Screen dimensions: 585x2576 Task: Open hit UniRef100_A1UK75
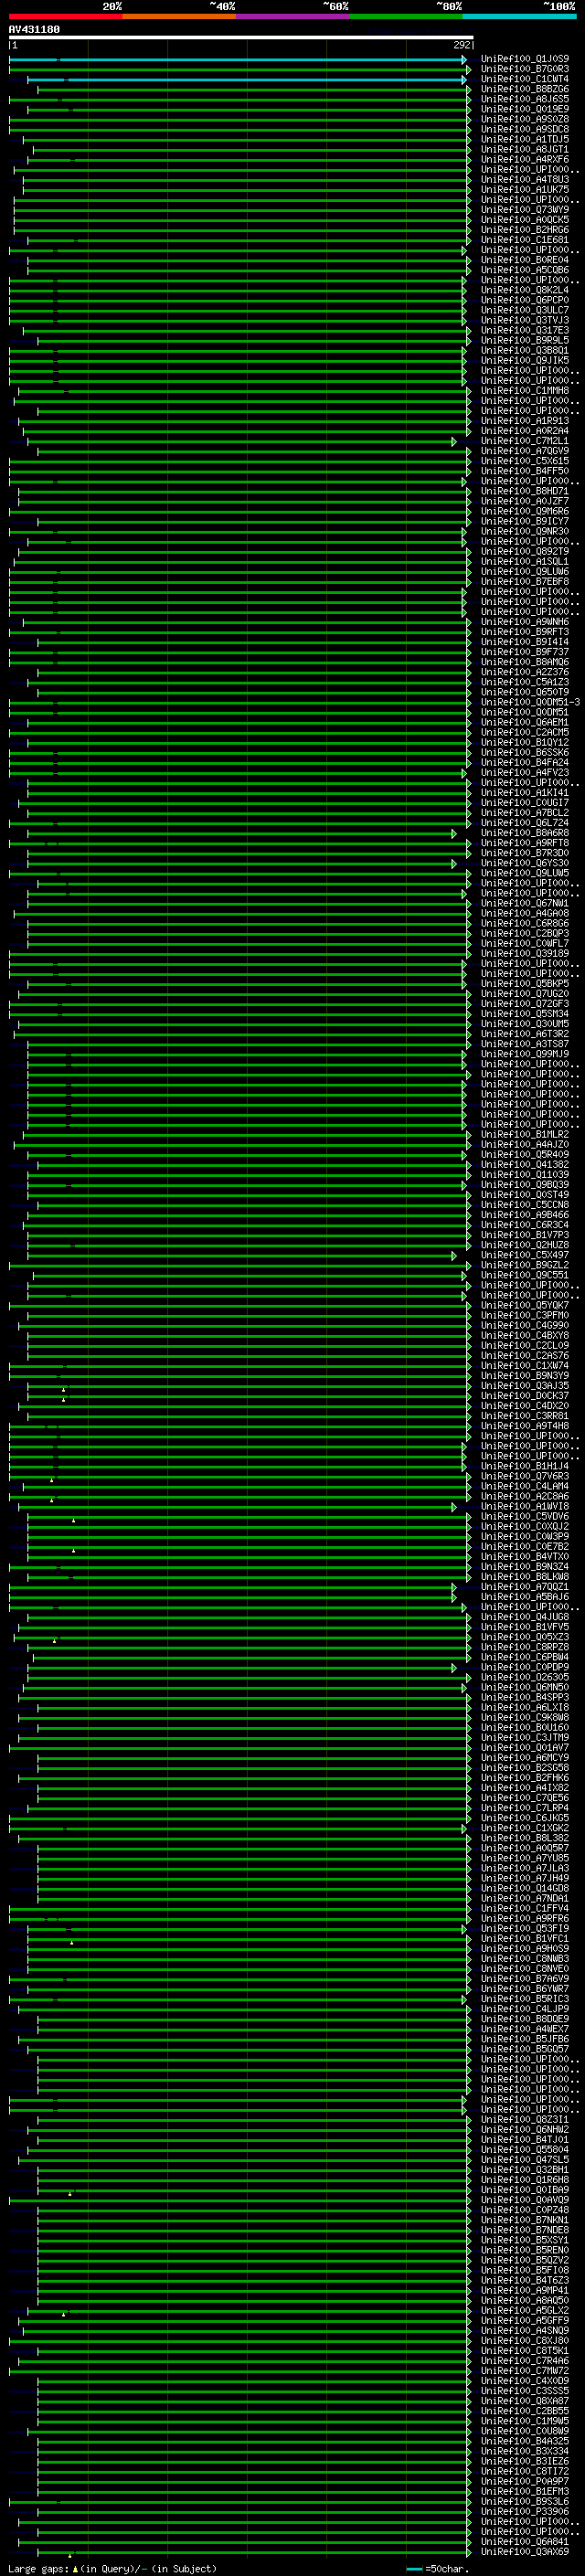click(525, 190)
